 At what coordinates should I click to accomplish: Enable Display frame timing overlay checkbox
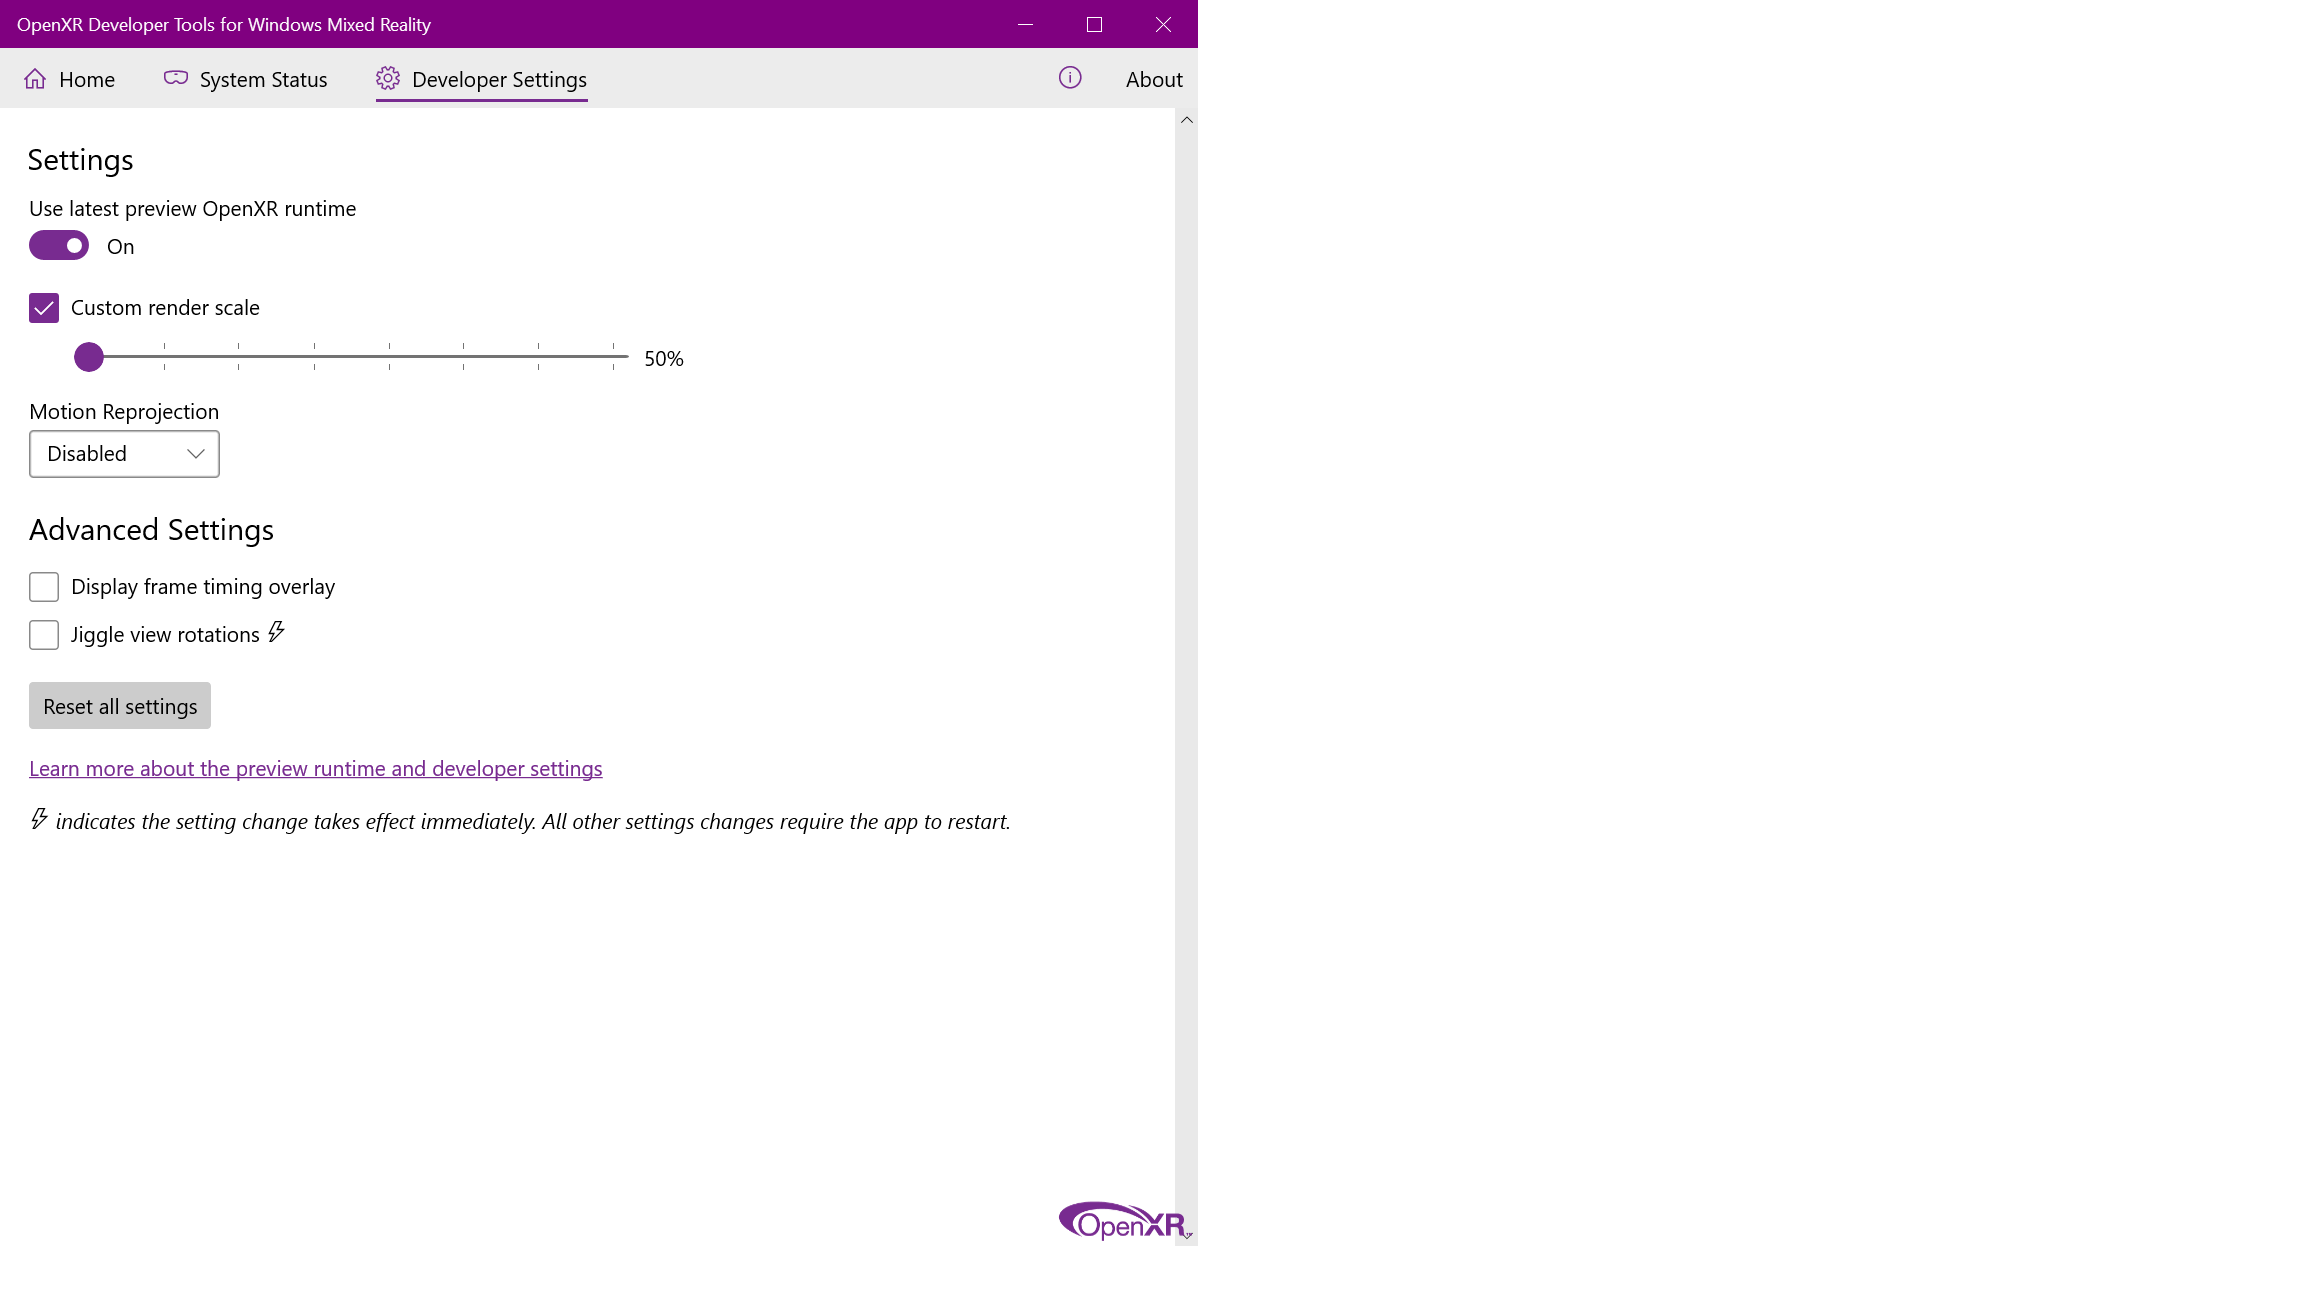44,587
